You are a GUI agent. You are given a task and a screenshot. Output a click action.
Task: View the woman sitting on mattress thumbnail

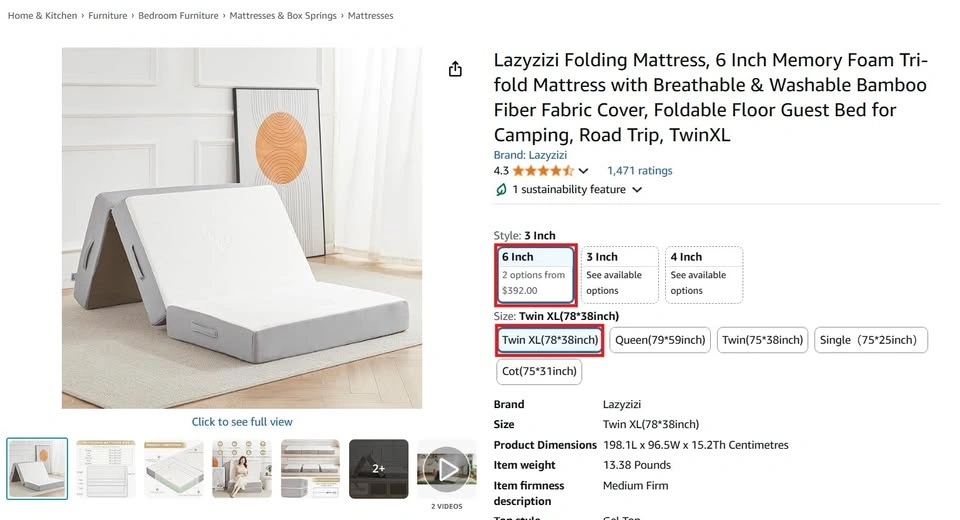(242, 468)
